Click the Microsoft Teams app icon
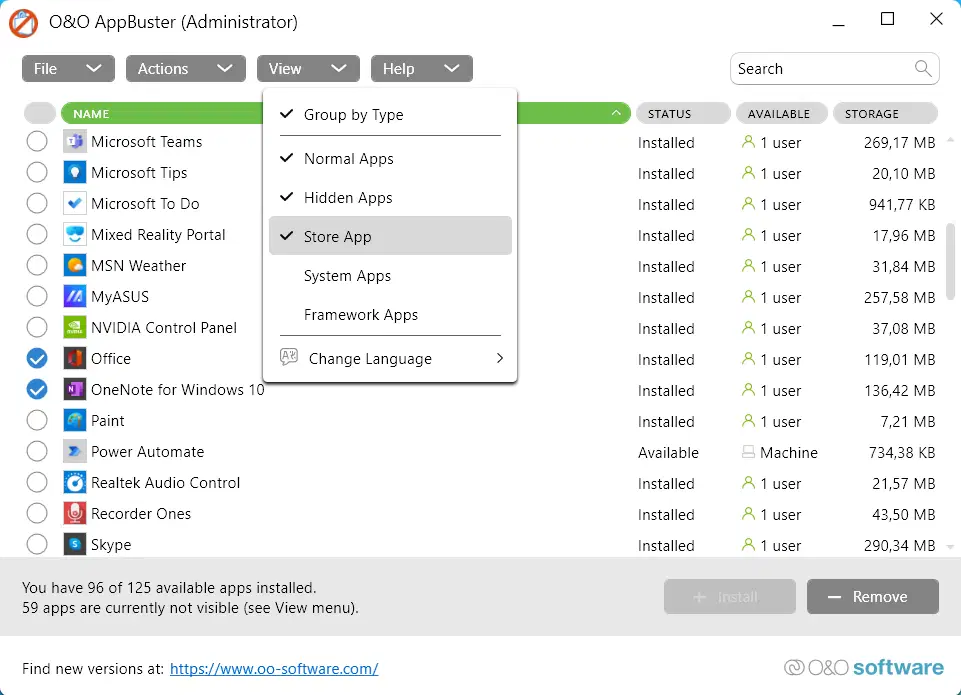 pyautogui.click(x=75, y=142)
